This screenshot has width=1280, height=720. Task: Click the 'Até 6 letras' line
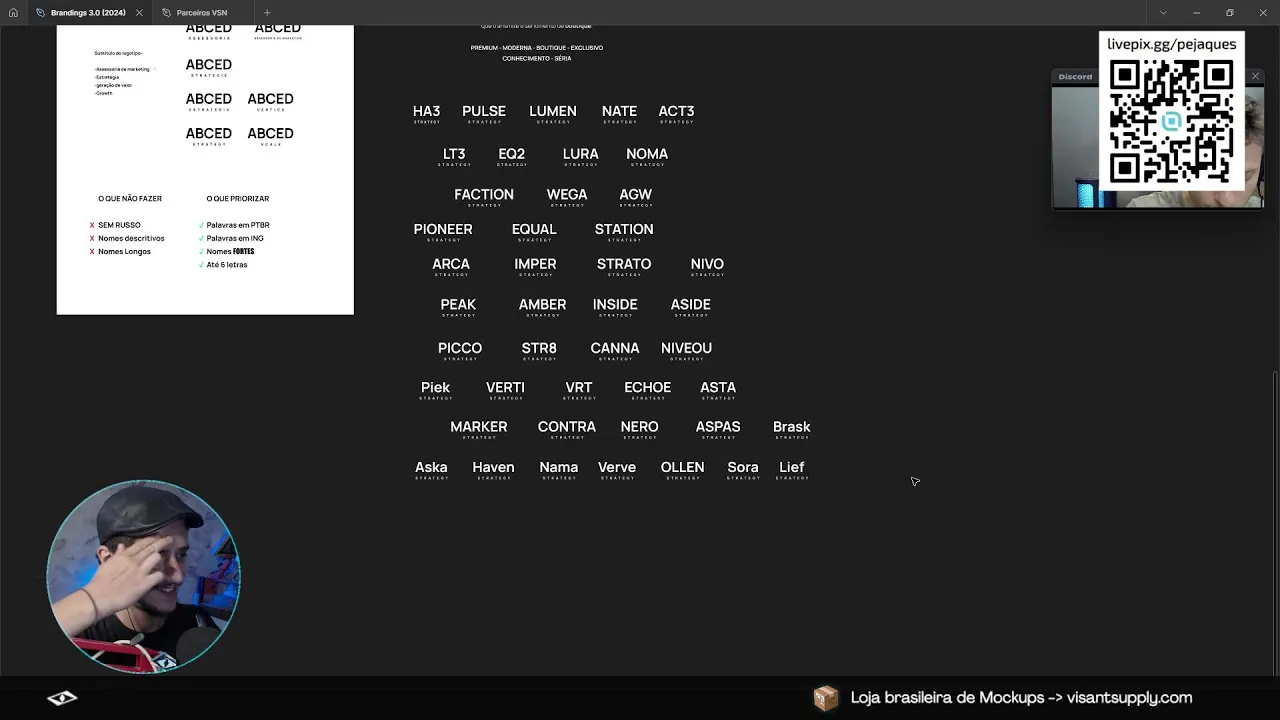point(227,265)
